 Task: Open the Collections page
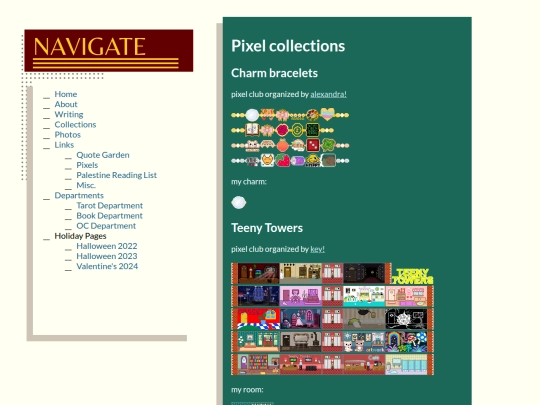pyautogui.click(x=75, y=124)
